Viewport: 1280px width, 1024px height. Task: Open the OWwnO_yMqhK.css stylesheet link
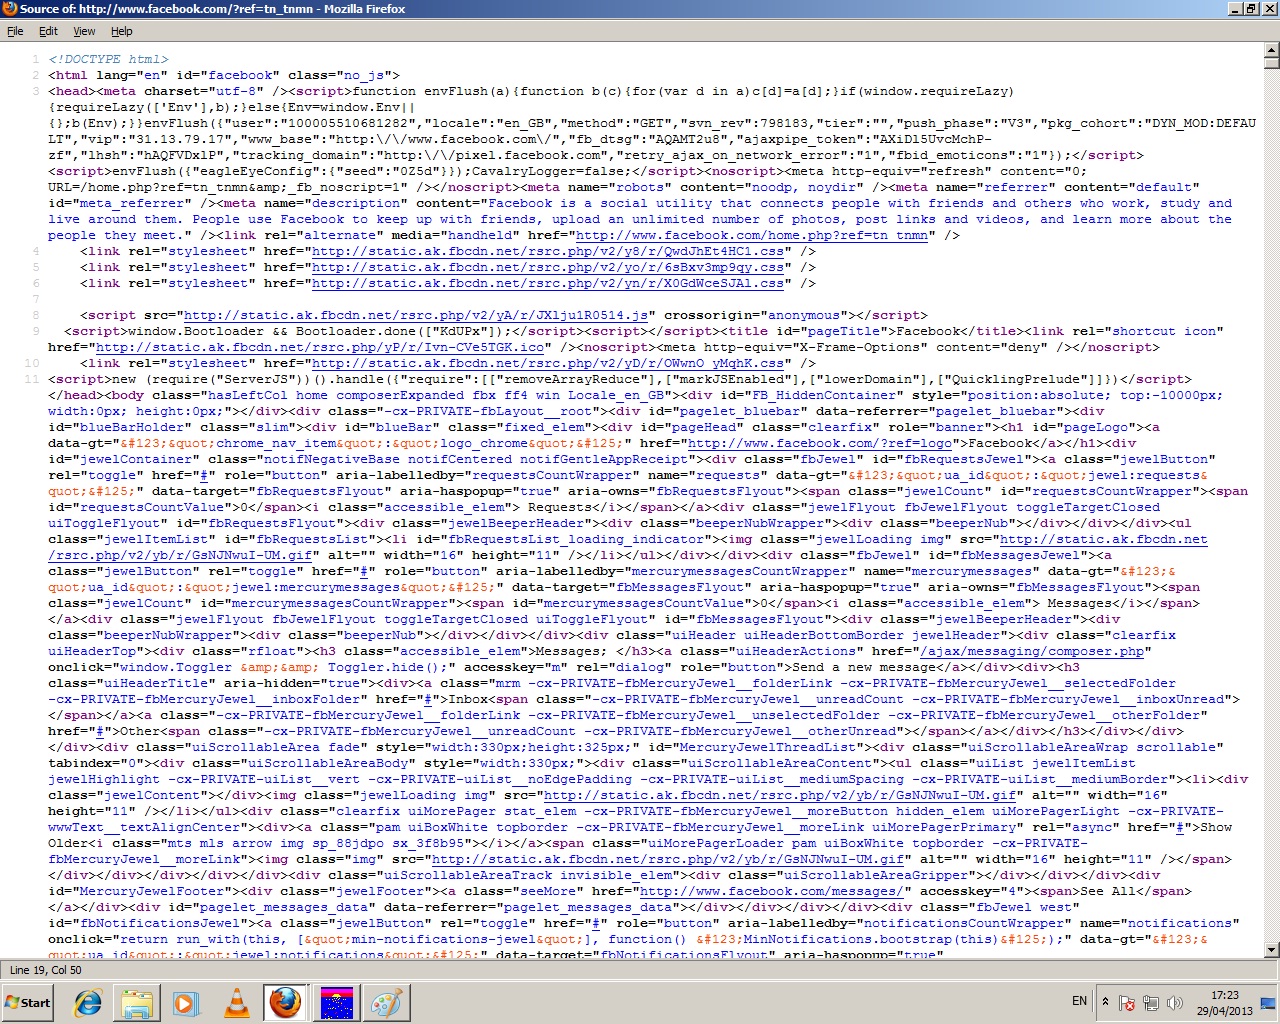tap(548, 364)
